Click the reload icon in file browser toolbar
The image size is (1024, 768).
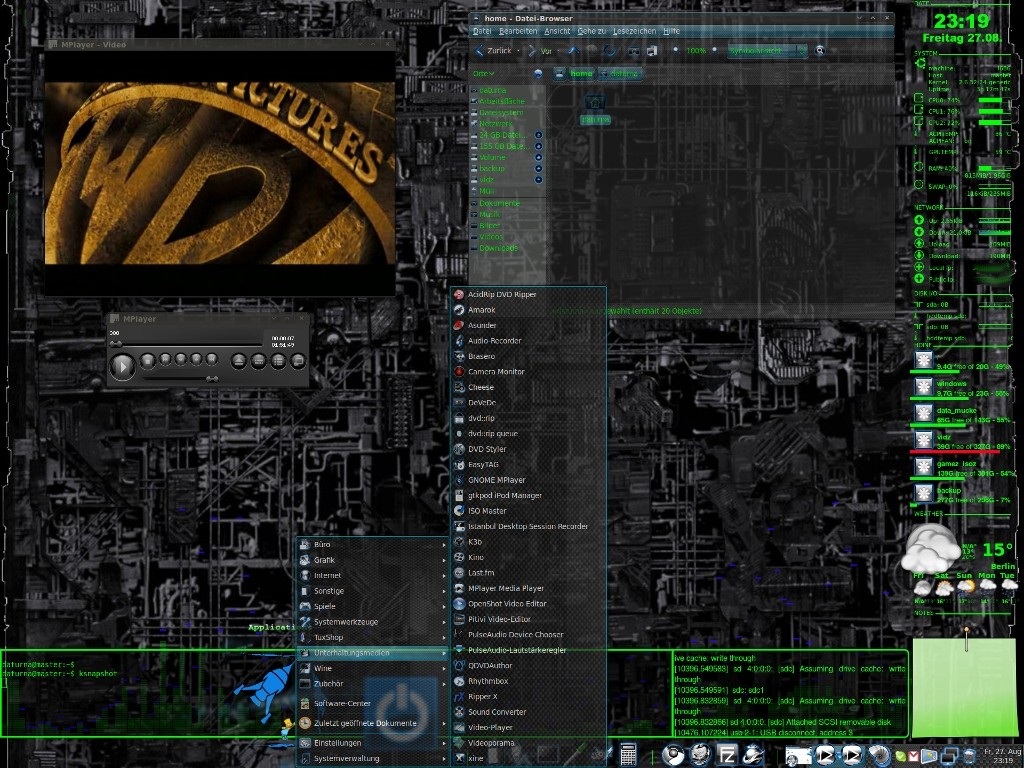(x=609, y=50)
